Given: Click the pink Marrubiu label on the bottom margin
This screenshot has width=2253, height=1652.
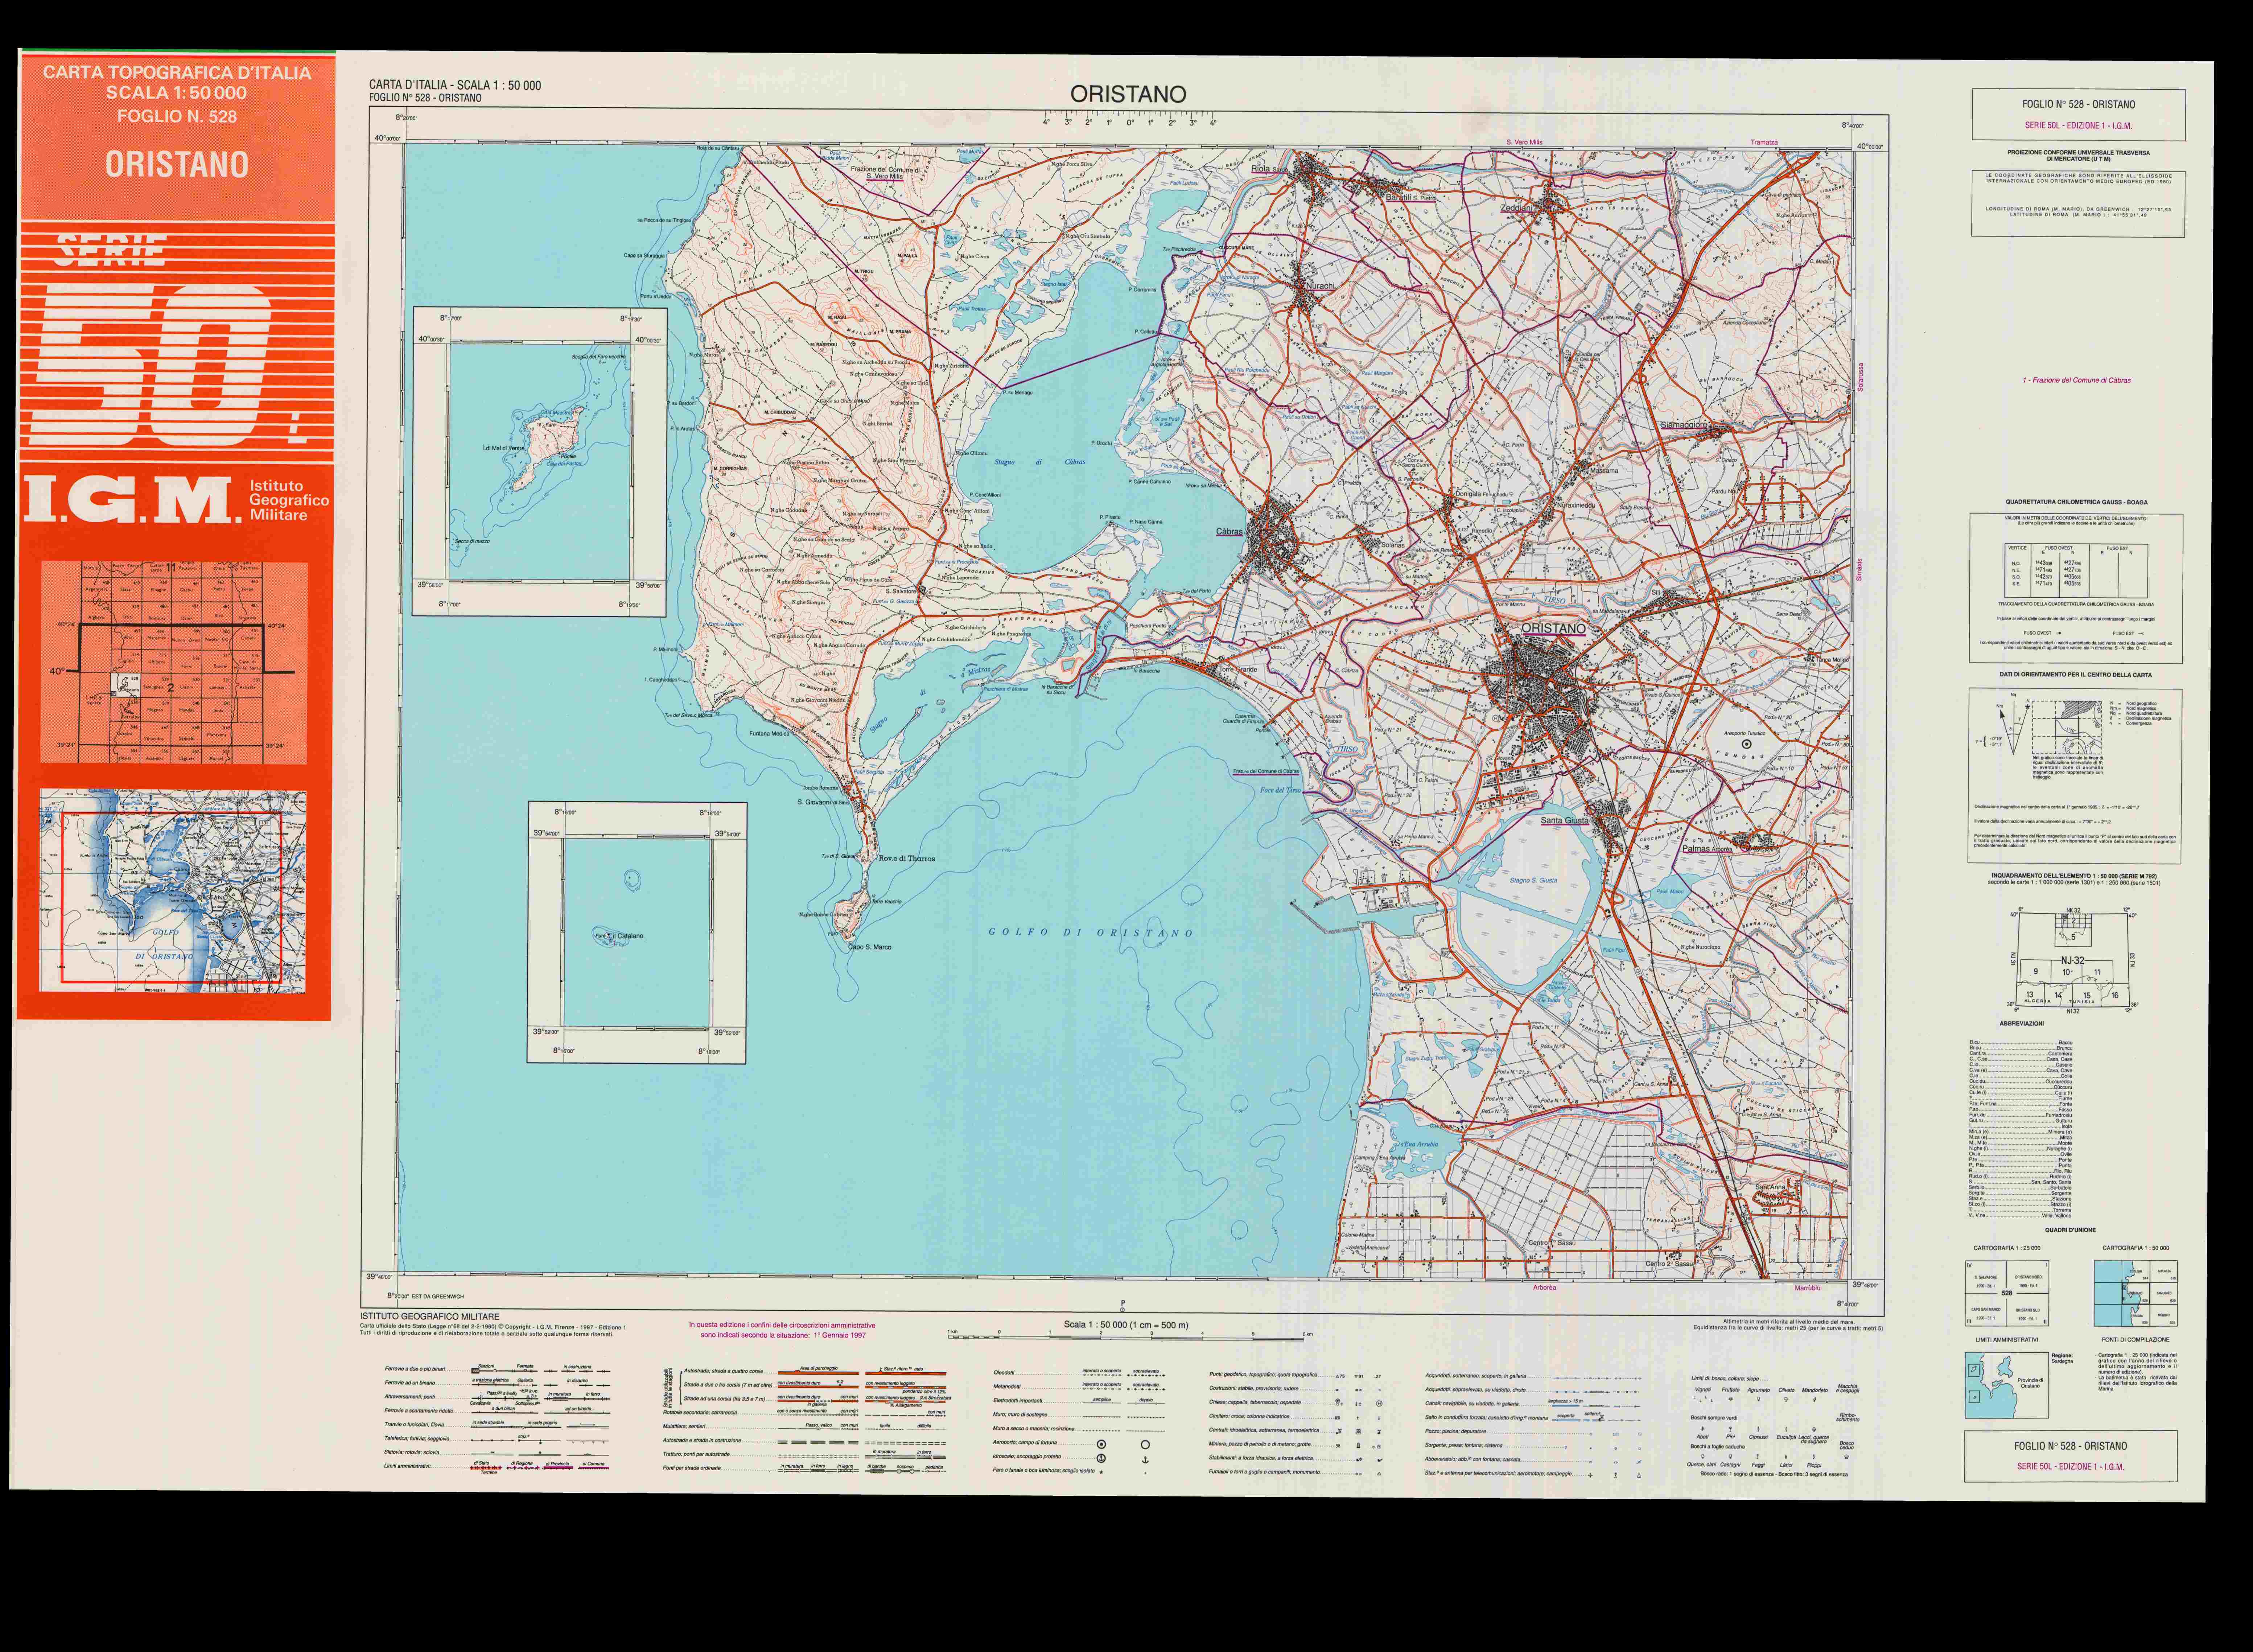Looking at the screenshot, I should [1808, 1288].
